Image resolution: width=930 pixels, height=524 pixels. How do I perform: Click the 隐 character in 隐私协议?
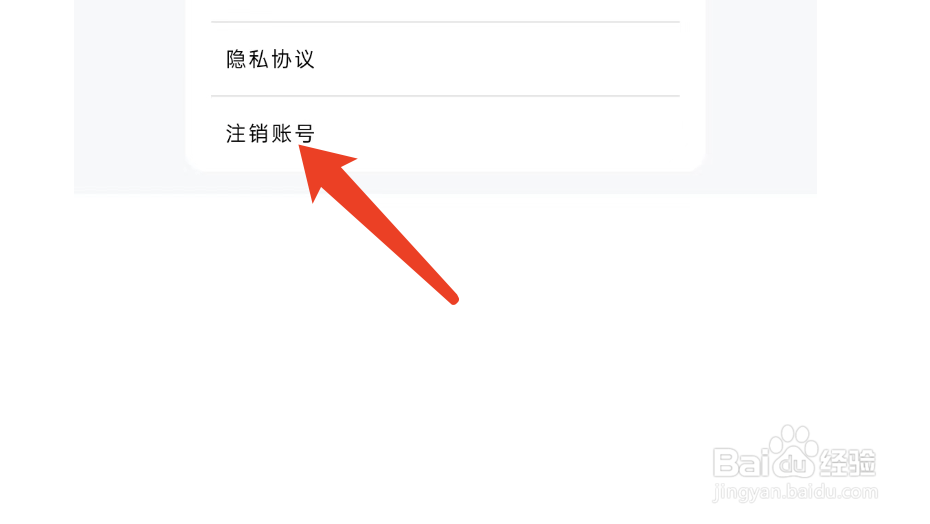pos(235,59)
